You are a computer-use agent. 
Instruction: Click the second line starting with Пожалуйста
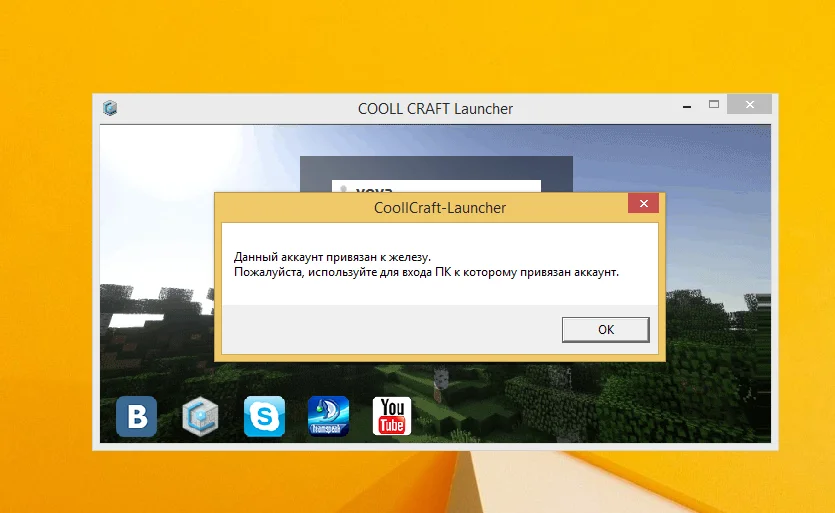(x=426, y=271)
